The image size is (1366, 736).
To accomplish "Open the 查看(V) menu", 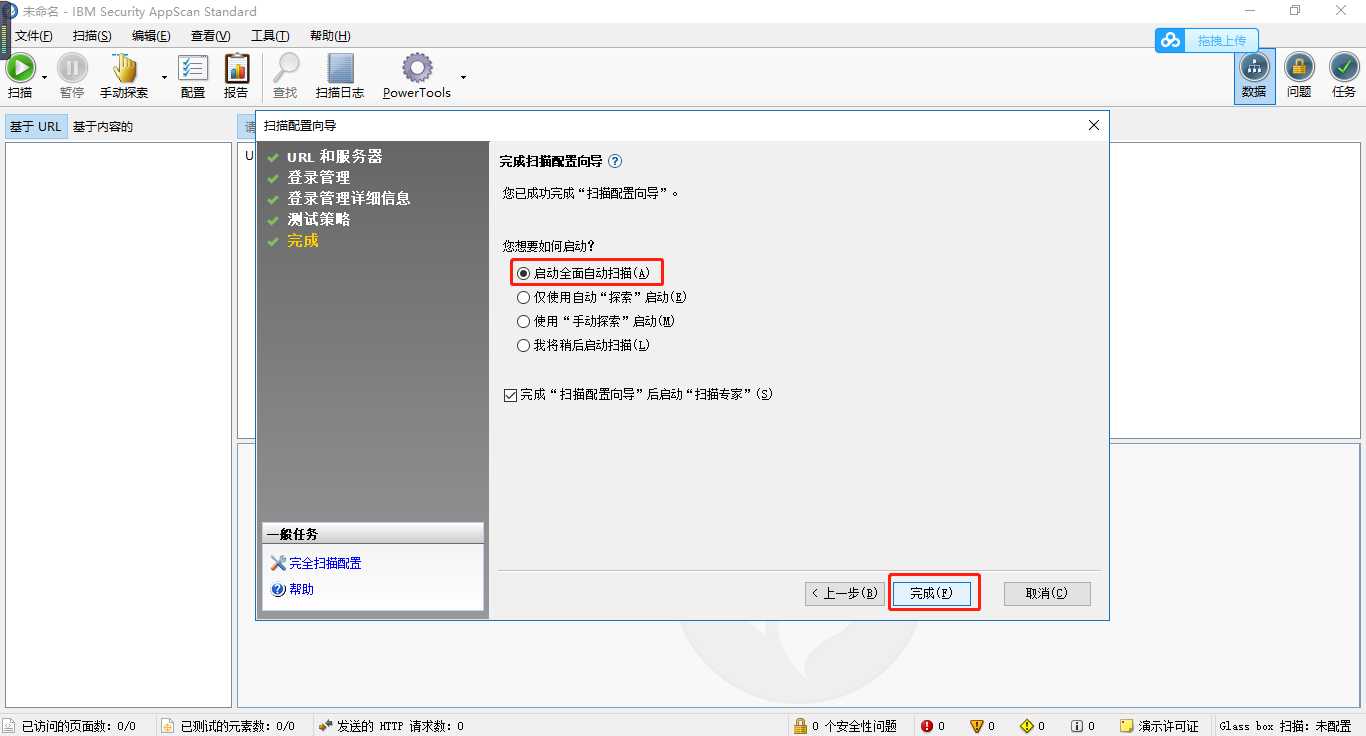I will click(x=210, y=36).
